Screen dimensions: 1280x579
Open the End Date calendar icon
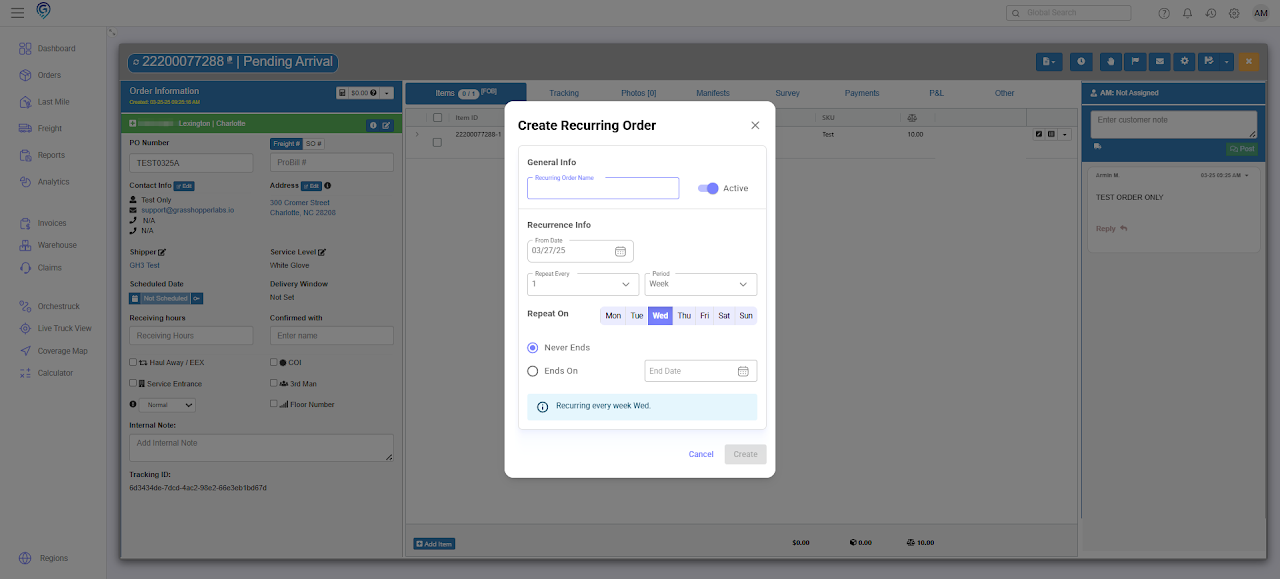point(743,371)
